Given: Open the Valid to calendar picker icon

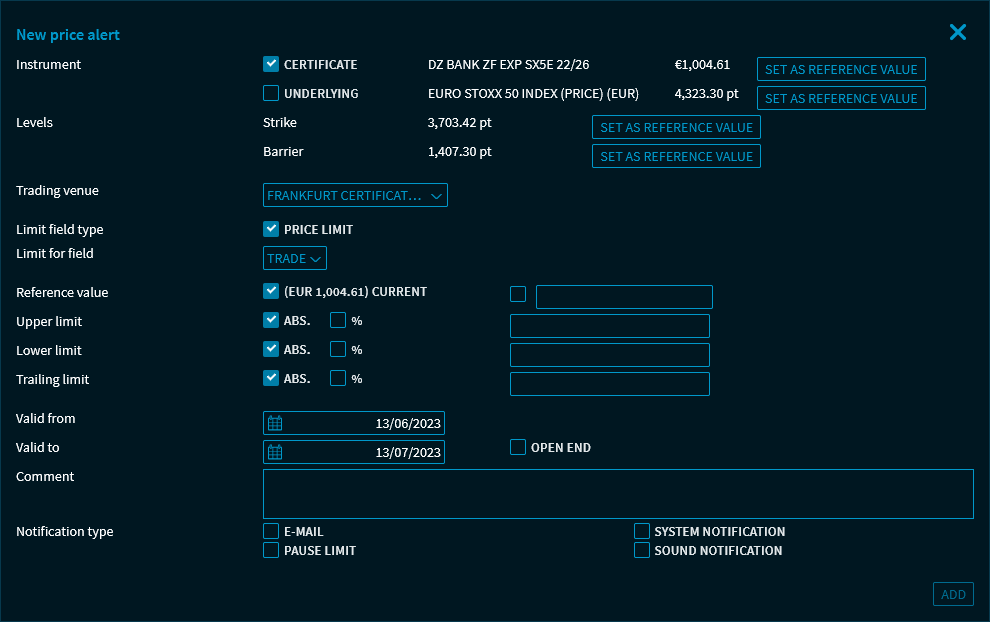Looking at the screenshot, I should [x=275, y=452].
